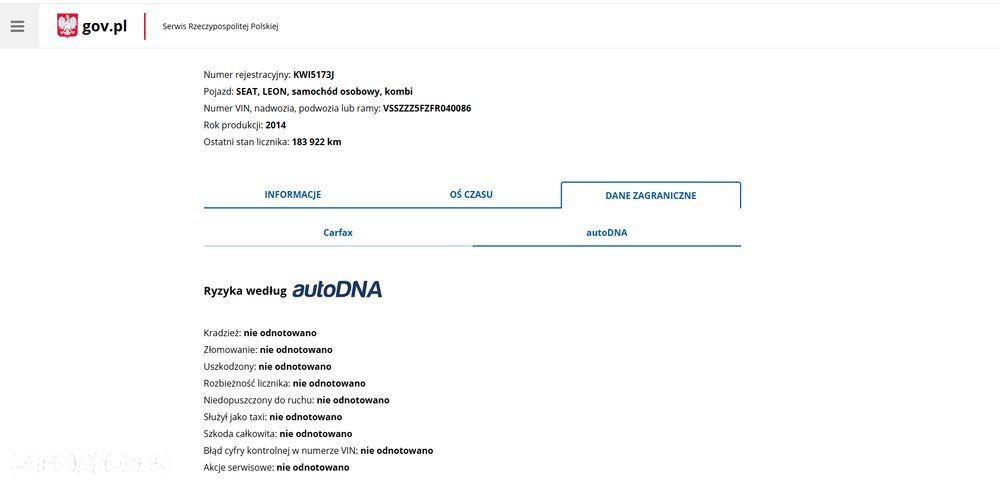Click the Serwis Rzeczypospolitej Polskiej label
Screen dimensions: 1000x483
pos(220,27)
